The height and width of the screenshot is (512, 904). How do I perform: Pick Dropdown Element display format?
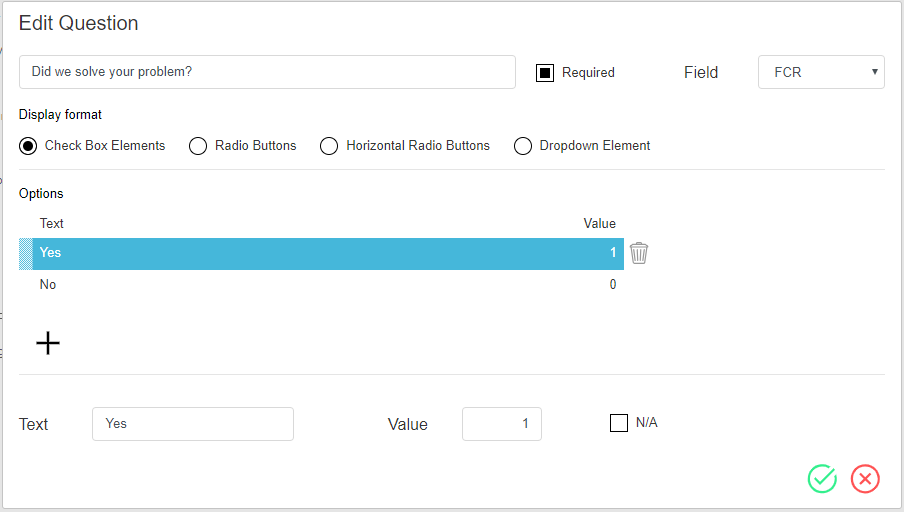coord(523,146)
